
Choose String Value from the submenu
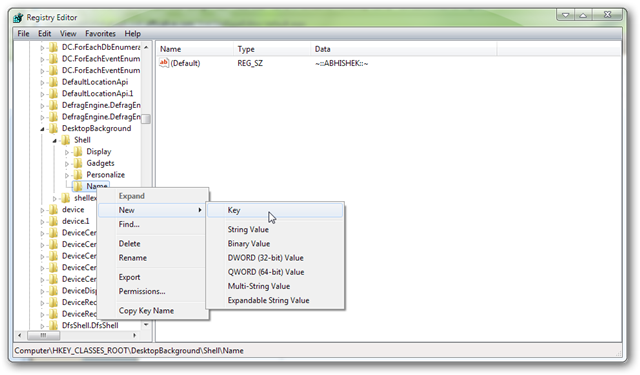275,229
